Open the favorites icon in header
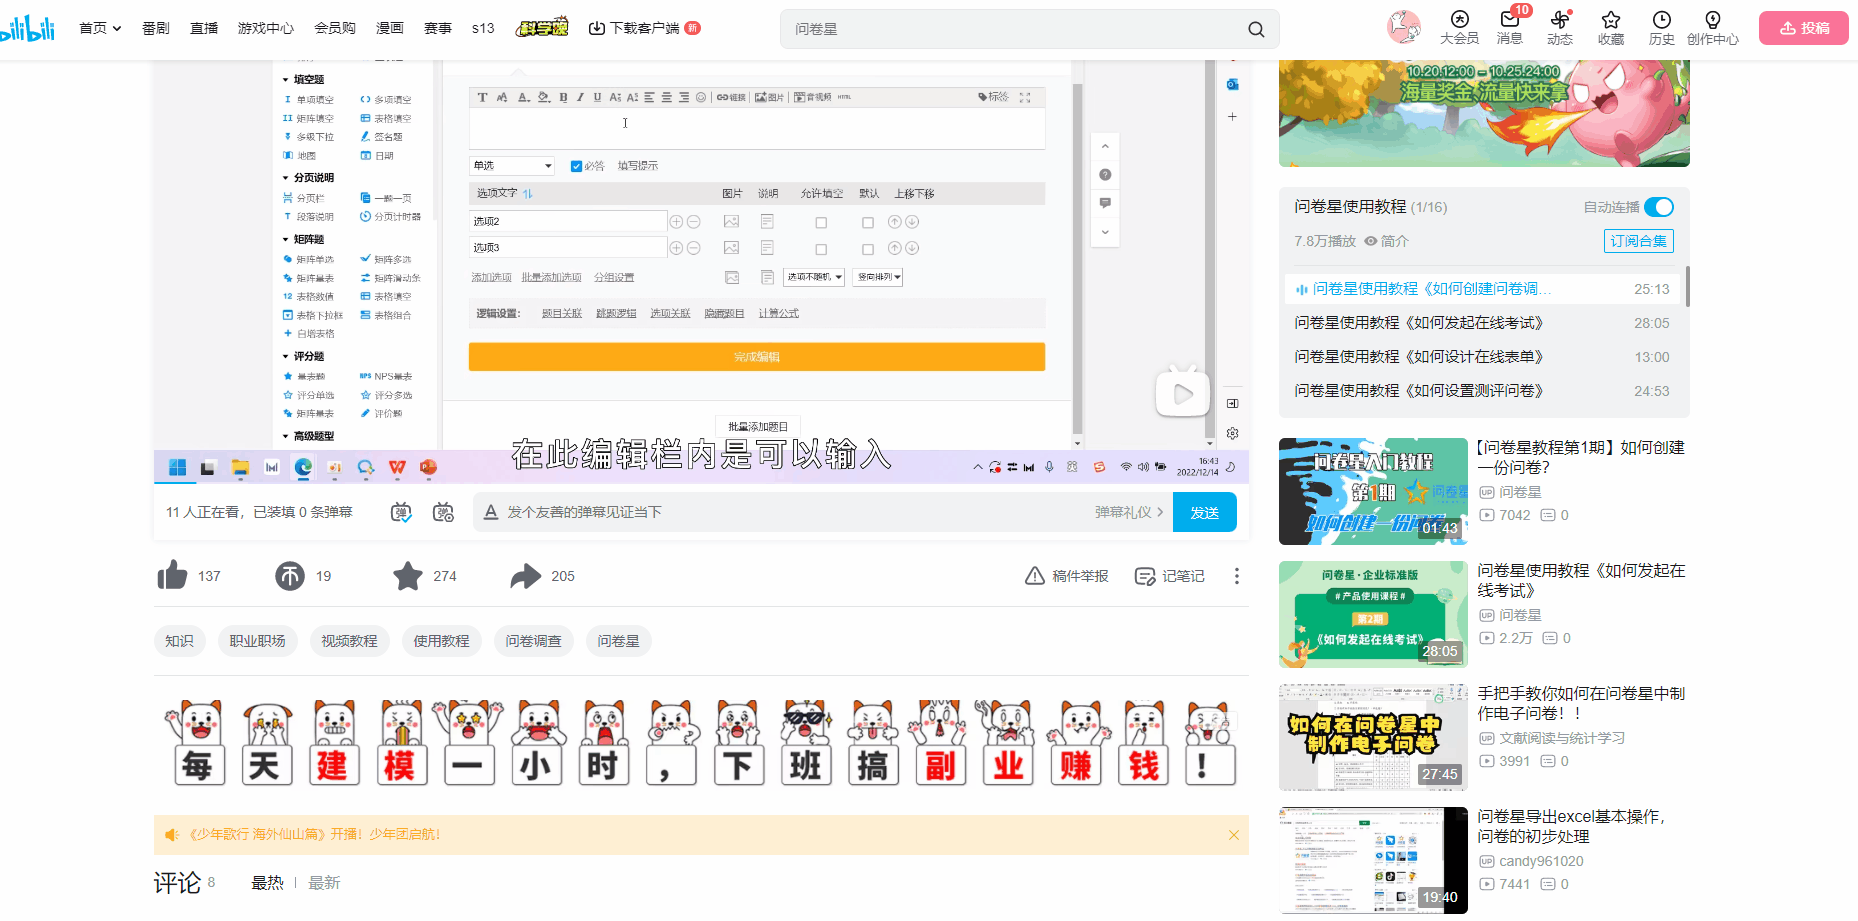 point(1611,19)
